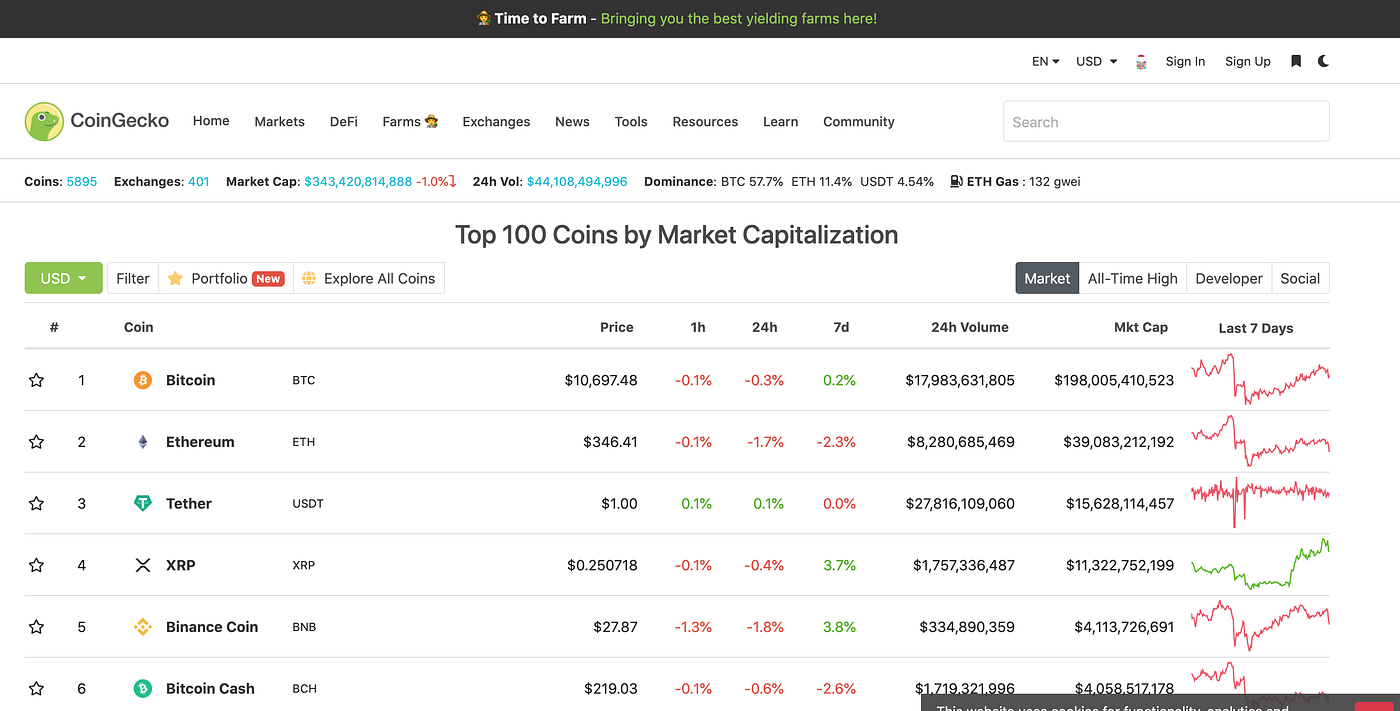Click the Portfolio star icon
The width and height of the screenshot is (1400, 711).
(175, 278)
